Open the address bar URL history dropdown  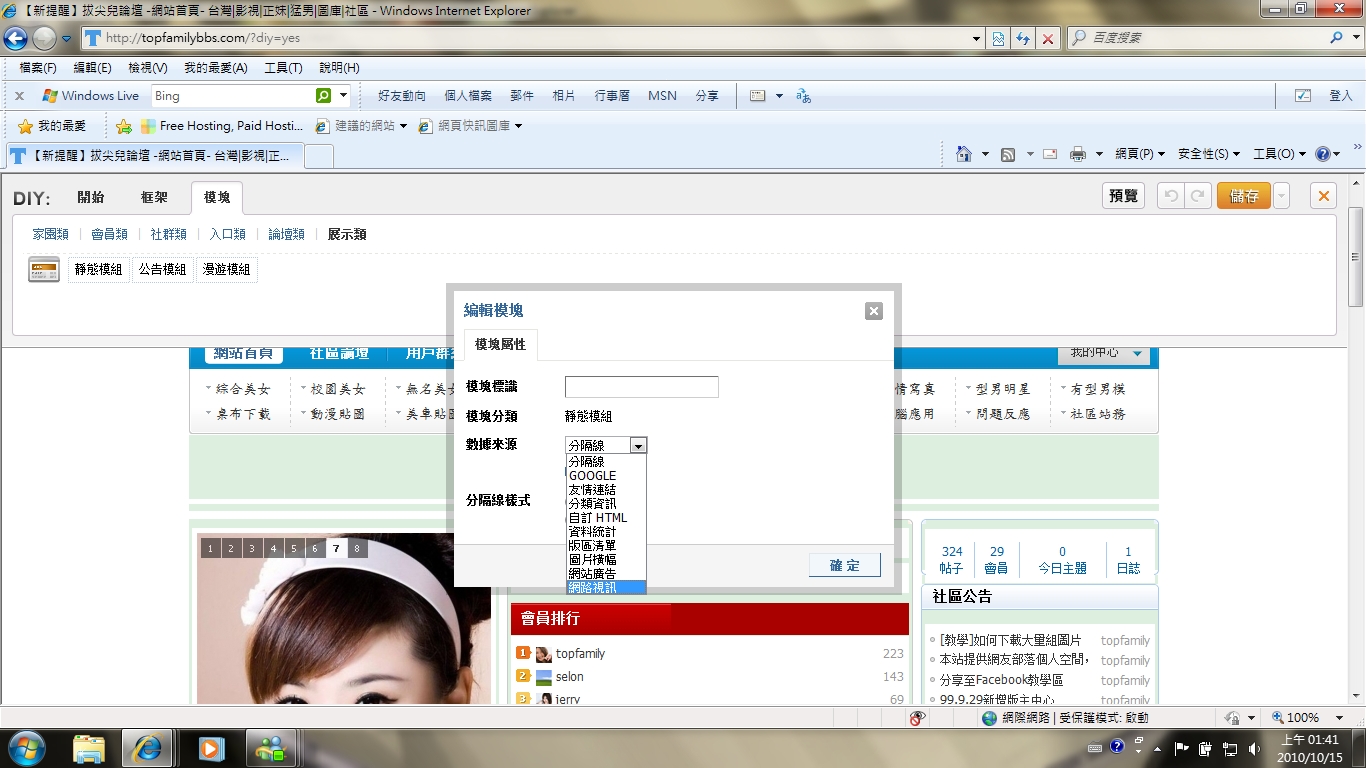click(977, 38)
